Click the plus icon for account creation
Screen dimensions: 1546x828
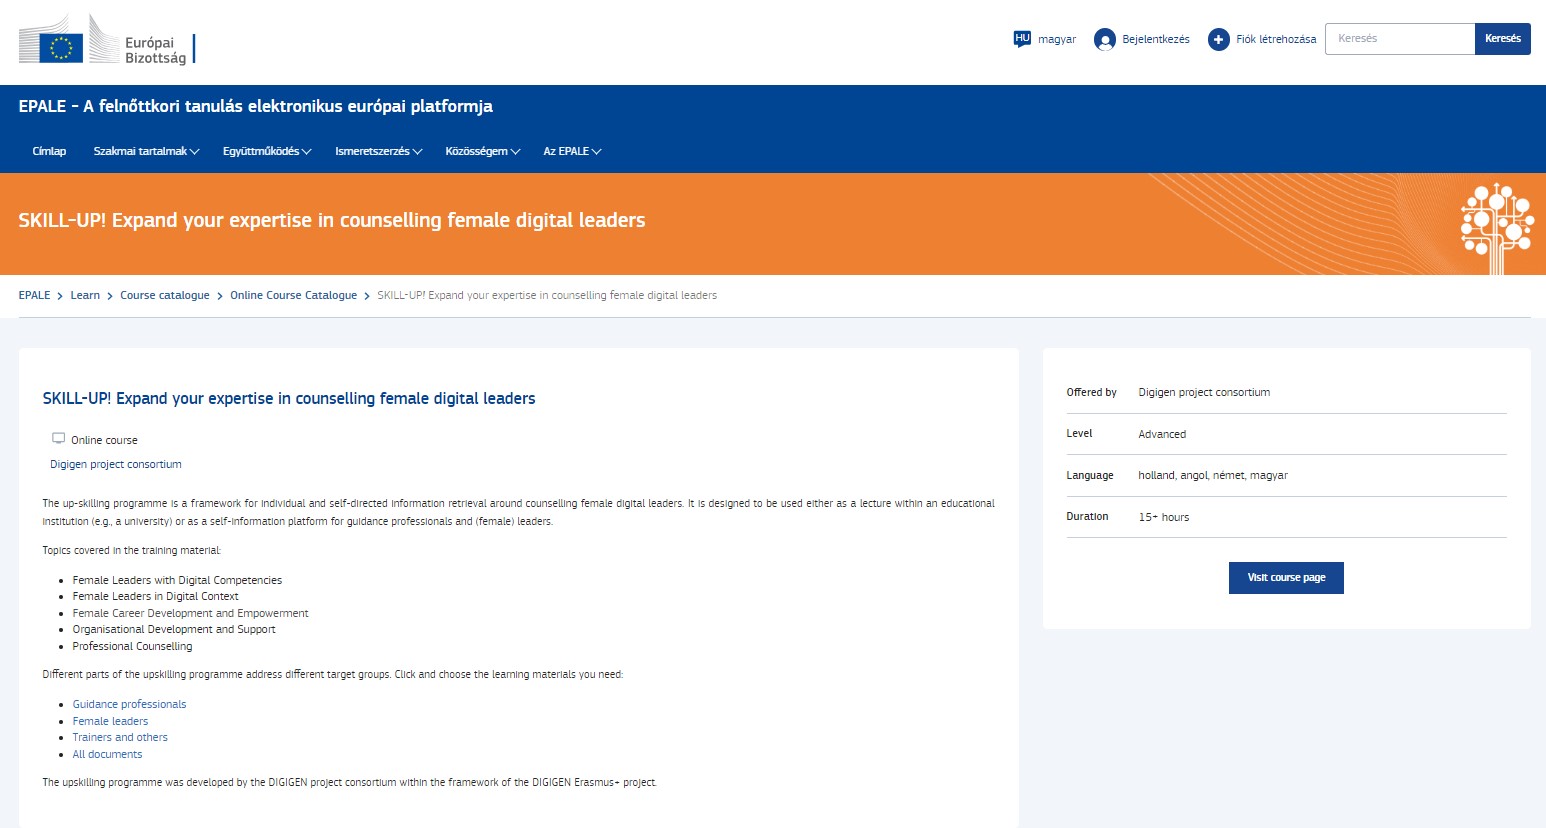1218,39
